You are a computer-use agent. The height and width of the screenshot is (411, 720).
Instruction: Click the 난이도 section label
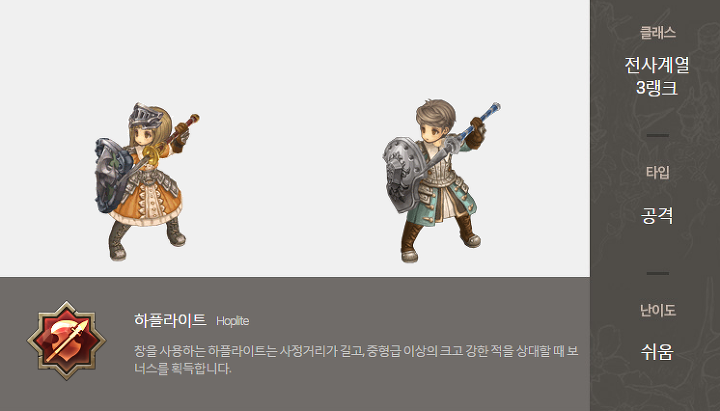[658, 310]
